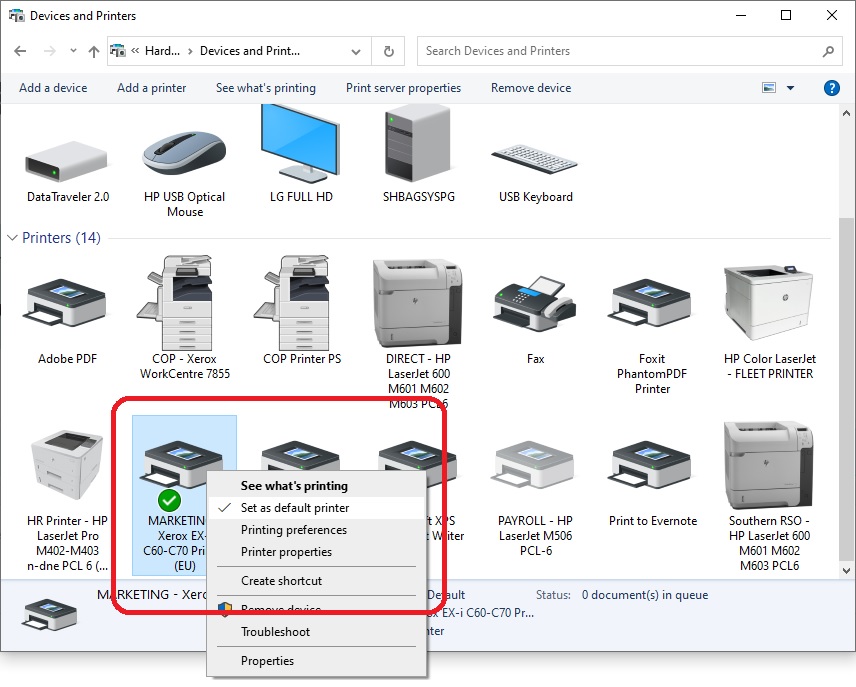Select DIRECT - HP LaserJet 600 printer
The height and width of the screenshot is (687, 856).
coord(418,303)
